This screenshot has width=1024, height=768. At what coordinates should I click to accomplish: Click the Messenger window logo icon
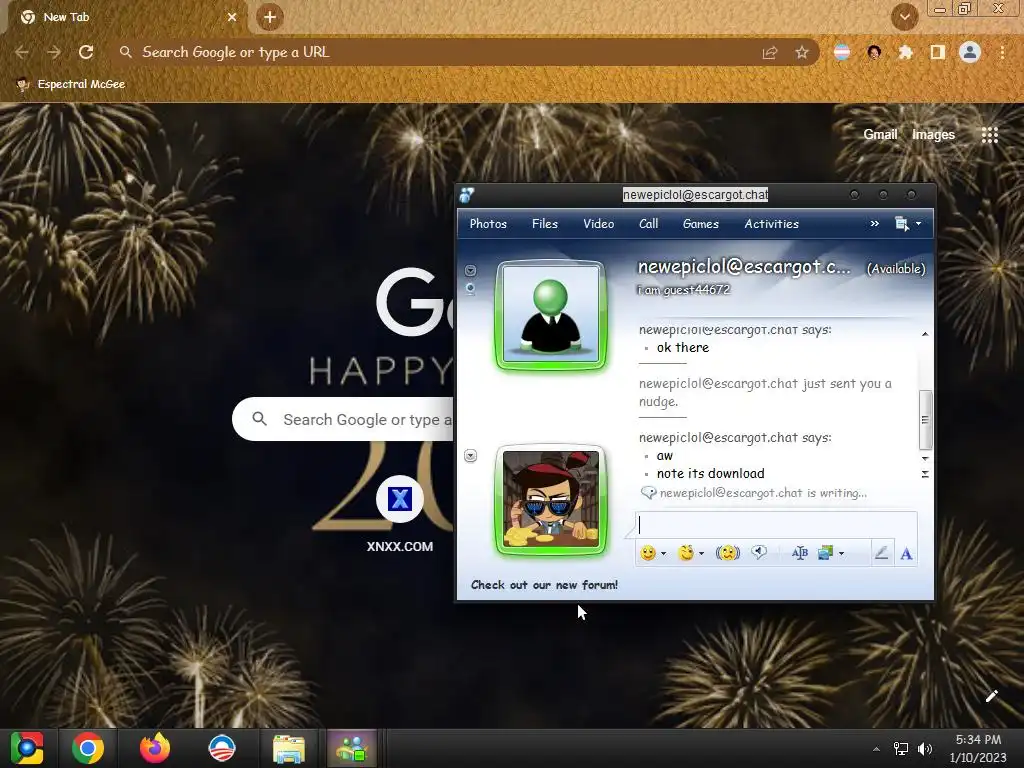467,195
